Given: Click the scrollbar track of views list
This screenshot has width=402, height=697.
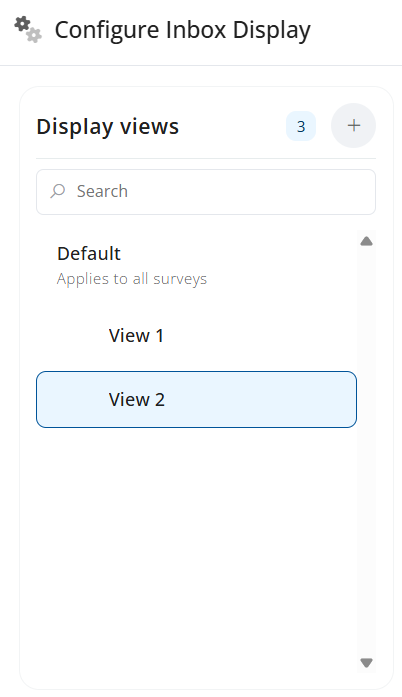Looking at the screenshot, I should (x=366, y=452).
